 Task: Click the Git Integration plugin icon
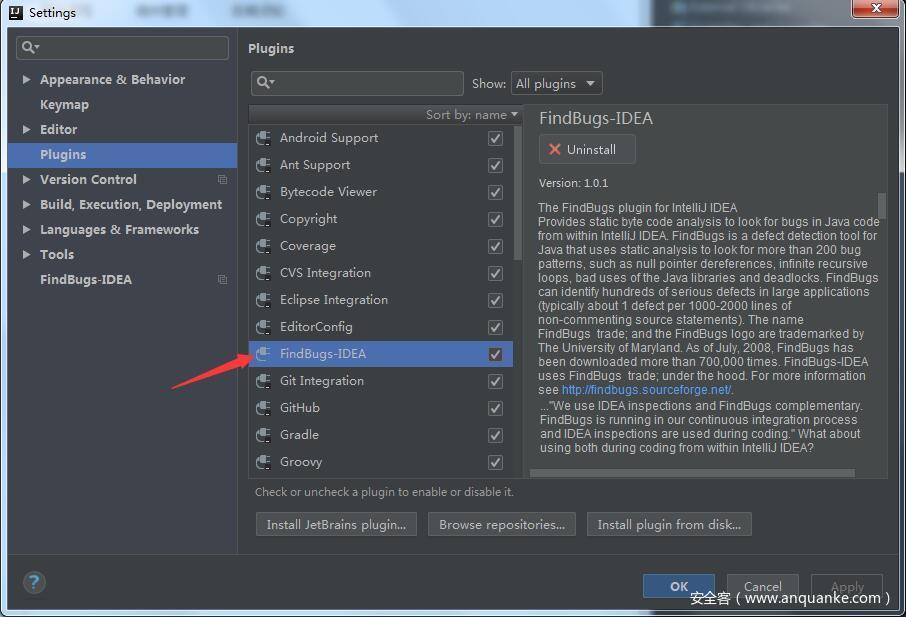point(263,380)
